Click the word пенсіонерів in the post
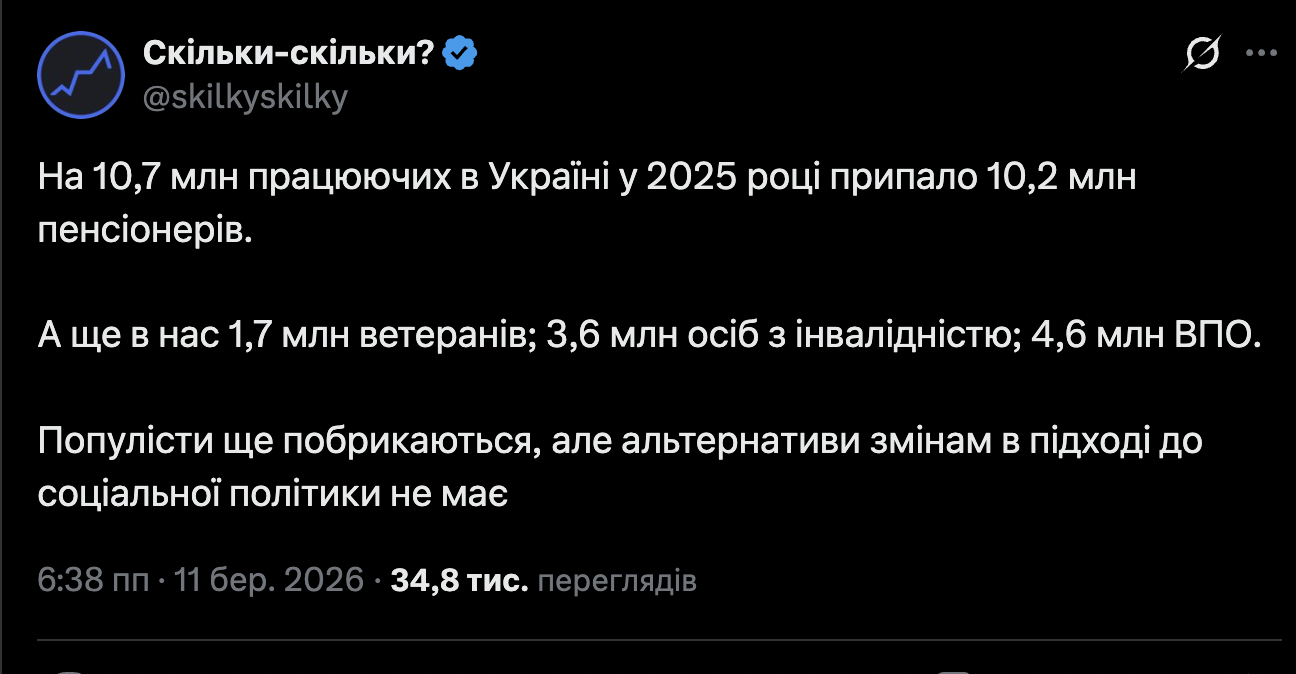The height and width of the screenshot is (674, 1296). pos(140,229)
